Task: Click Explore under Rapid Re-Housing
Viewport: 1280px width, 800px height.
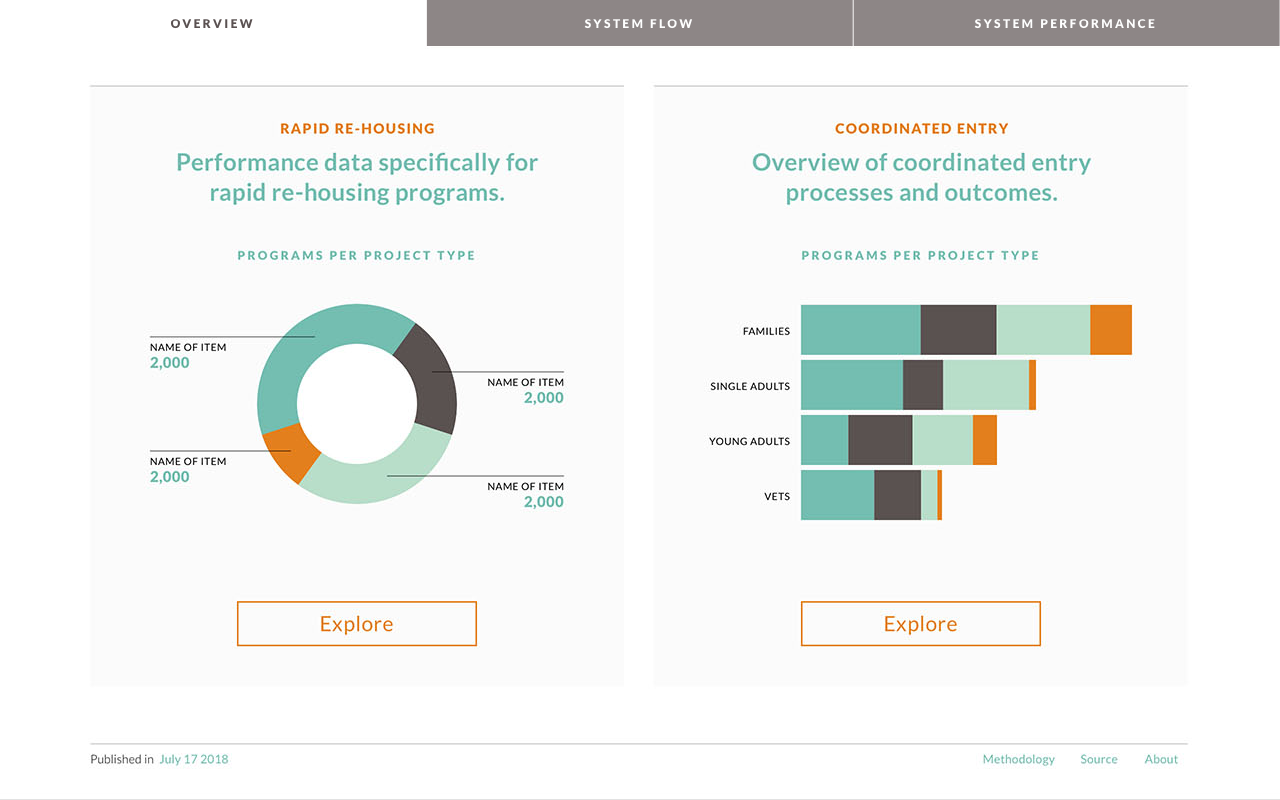Action: [356, 623]
